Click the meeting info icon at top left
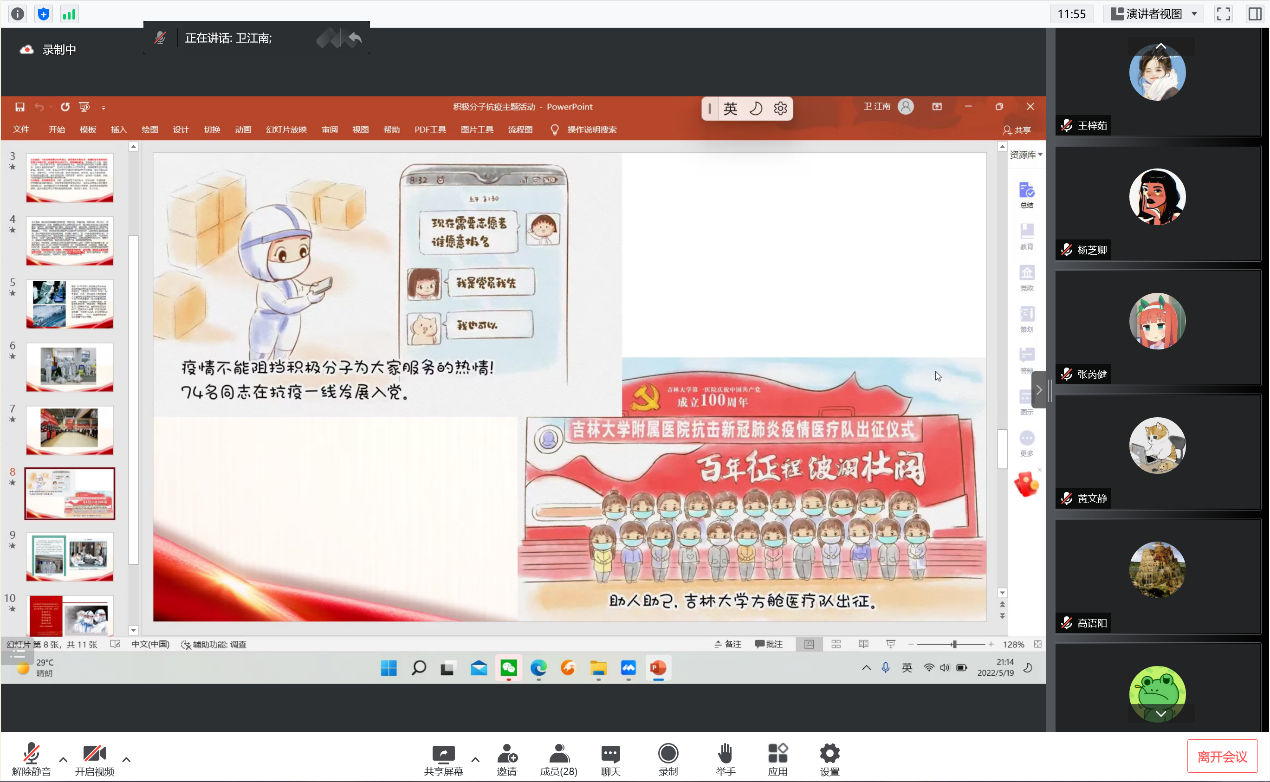 point(17,14)
